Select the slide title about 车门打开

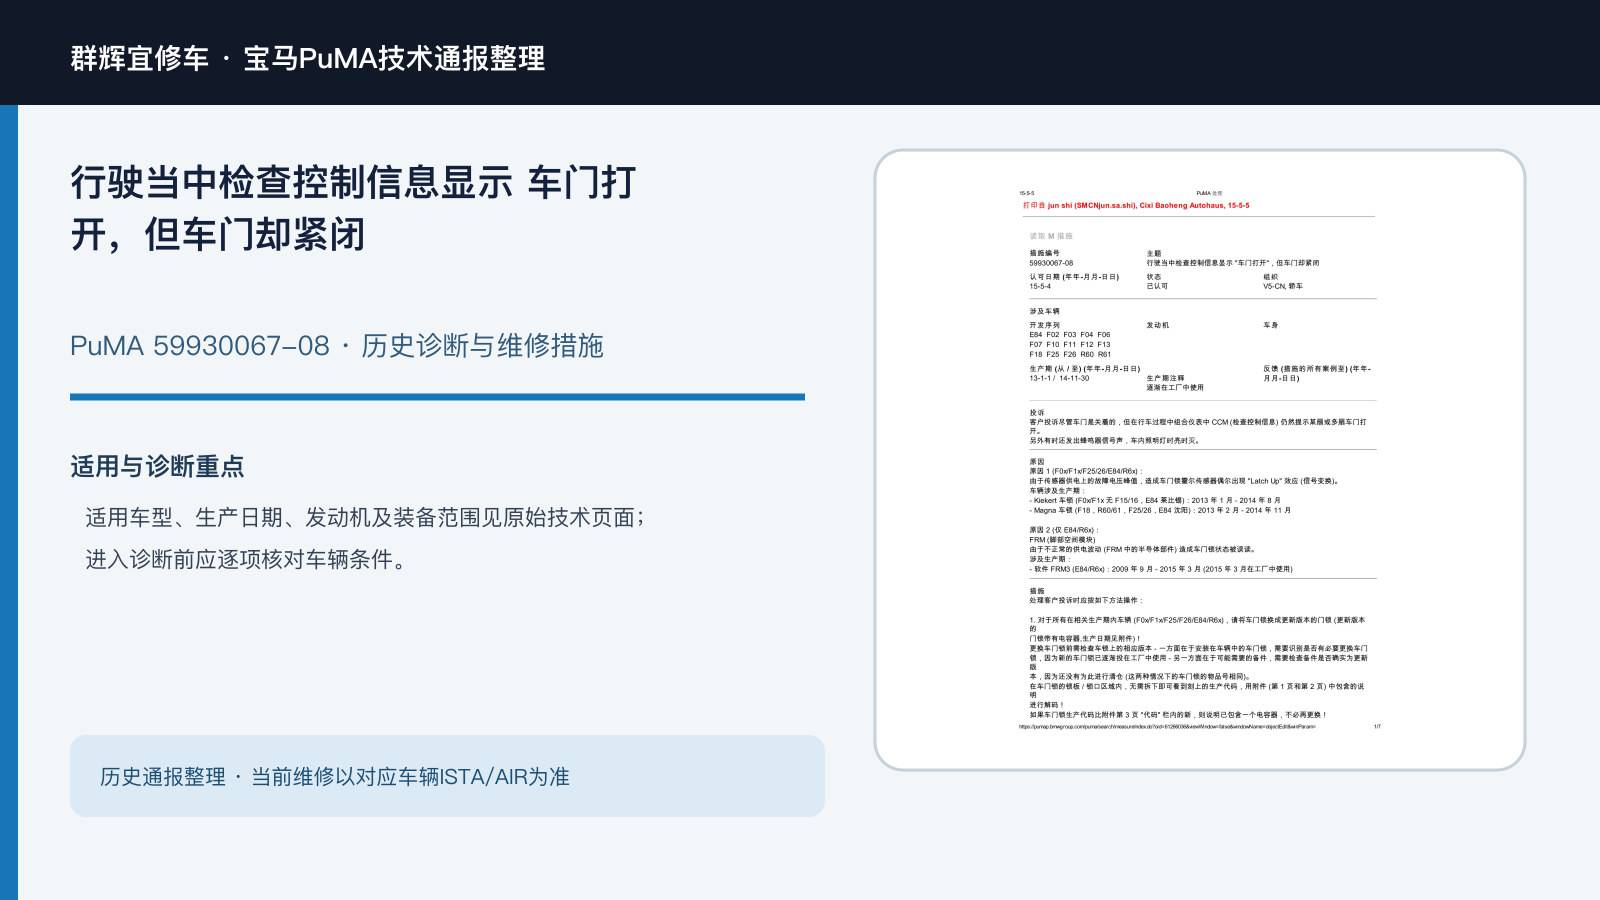point(353,209)
